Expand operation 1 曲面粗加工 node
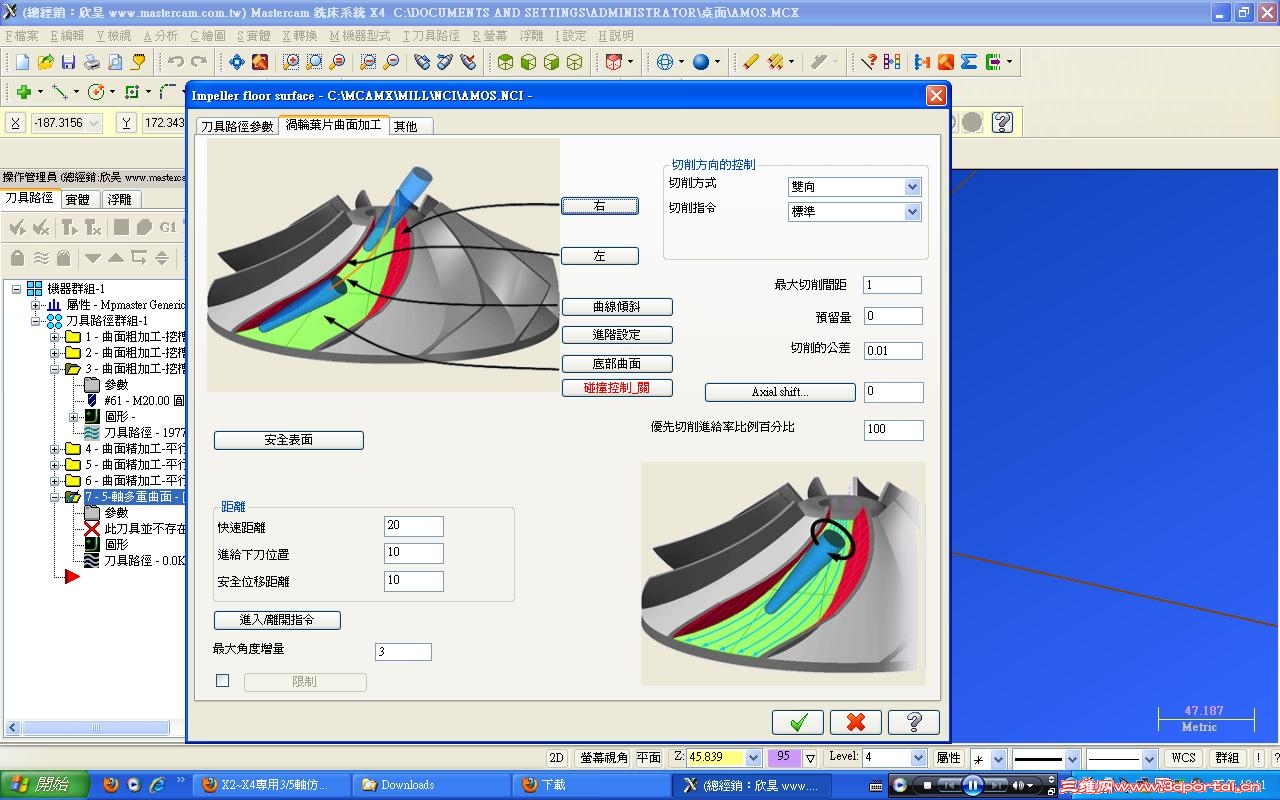This screenshot has height=800, width=1280. tap(55, 337)
